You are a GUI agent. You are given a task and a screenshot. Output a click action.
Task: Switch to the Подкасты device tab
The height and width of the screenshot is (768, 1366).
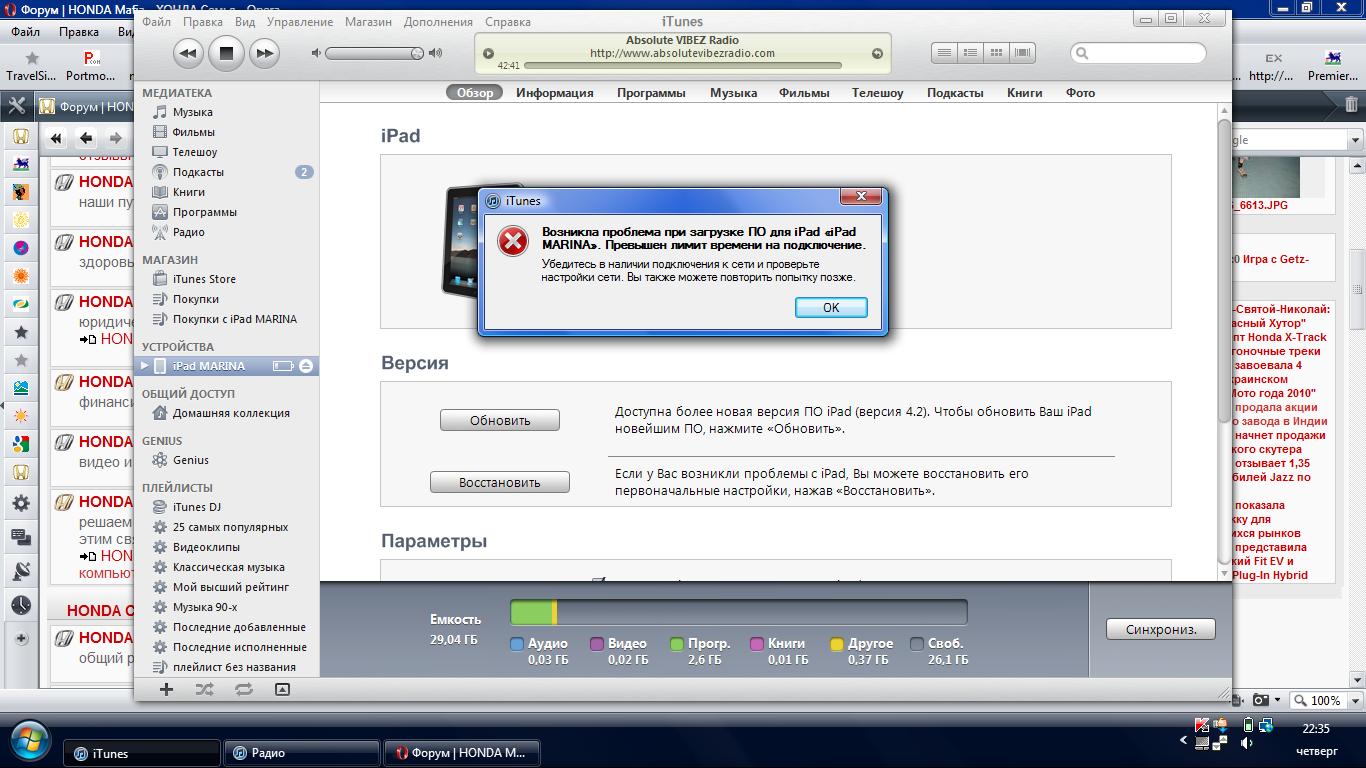tap(955, 92)
